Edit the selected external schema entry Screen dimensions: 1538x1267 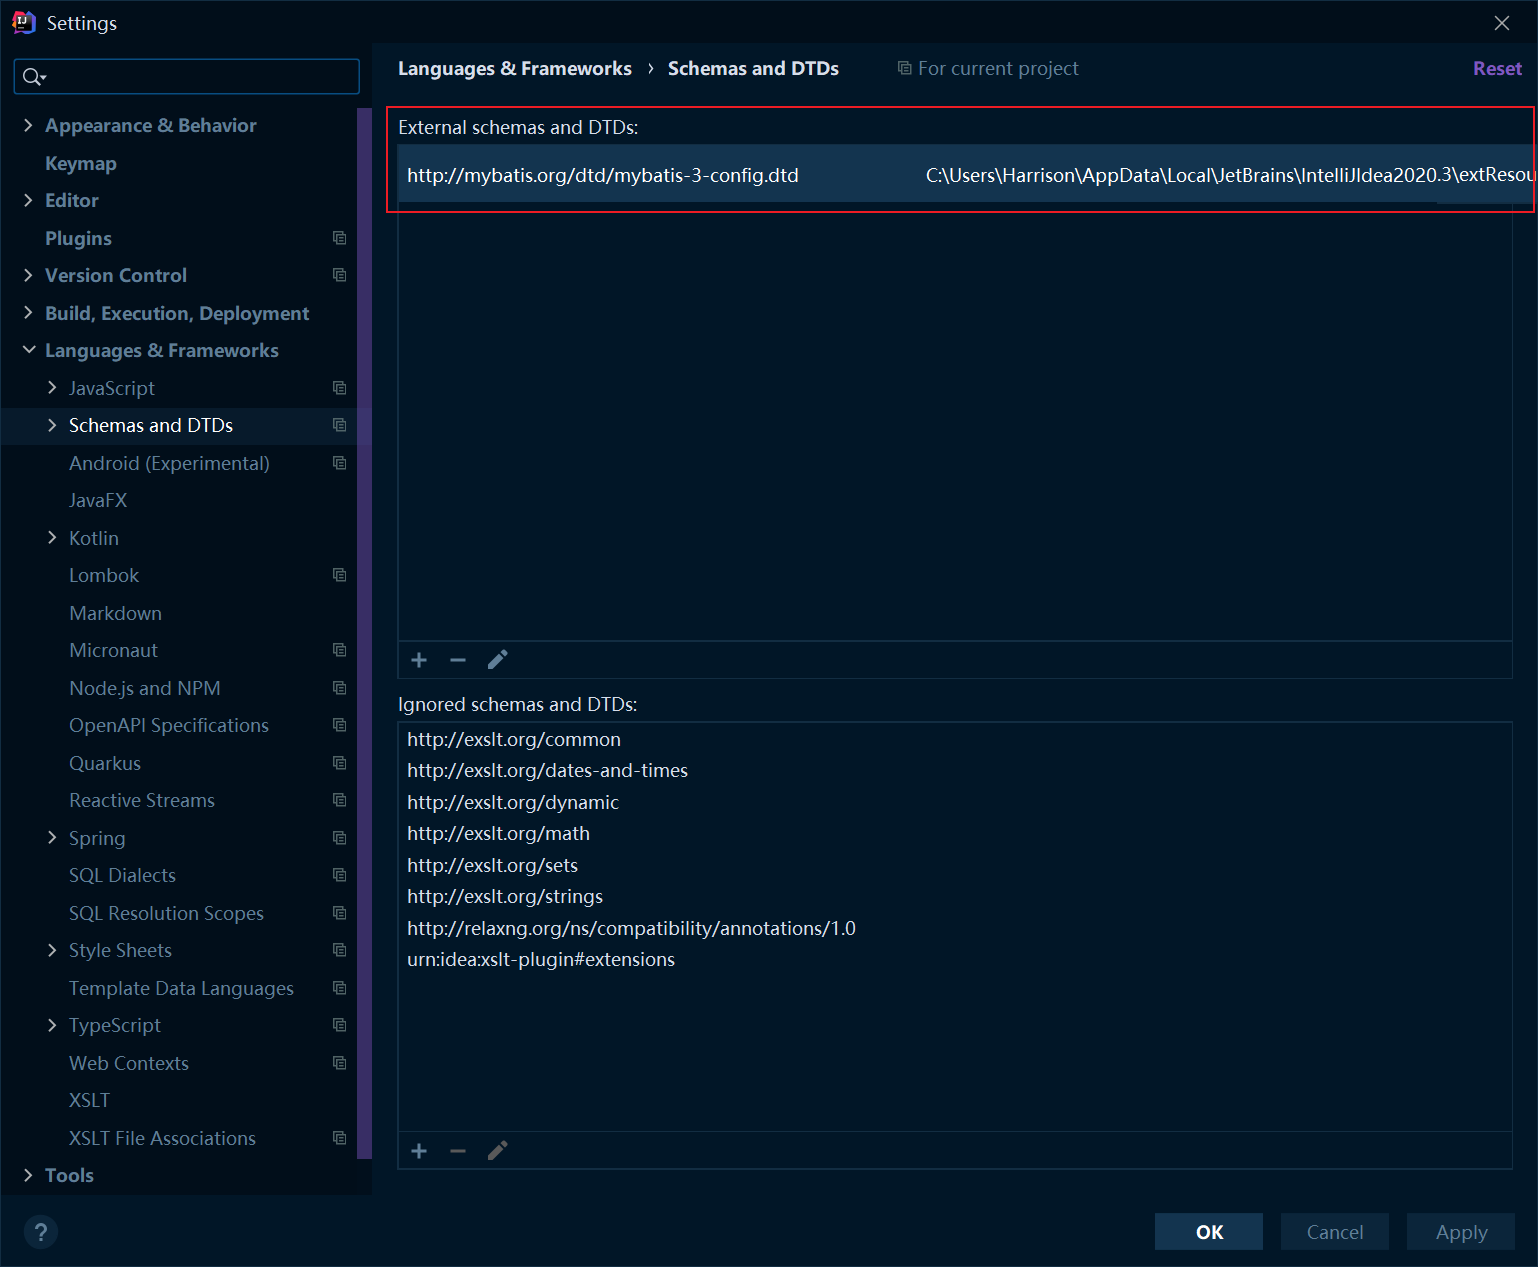(x=497, y=660)
